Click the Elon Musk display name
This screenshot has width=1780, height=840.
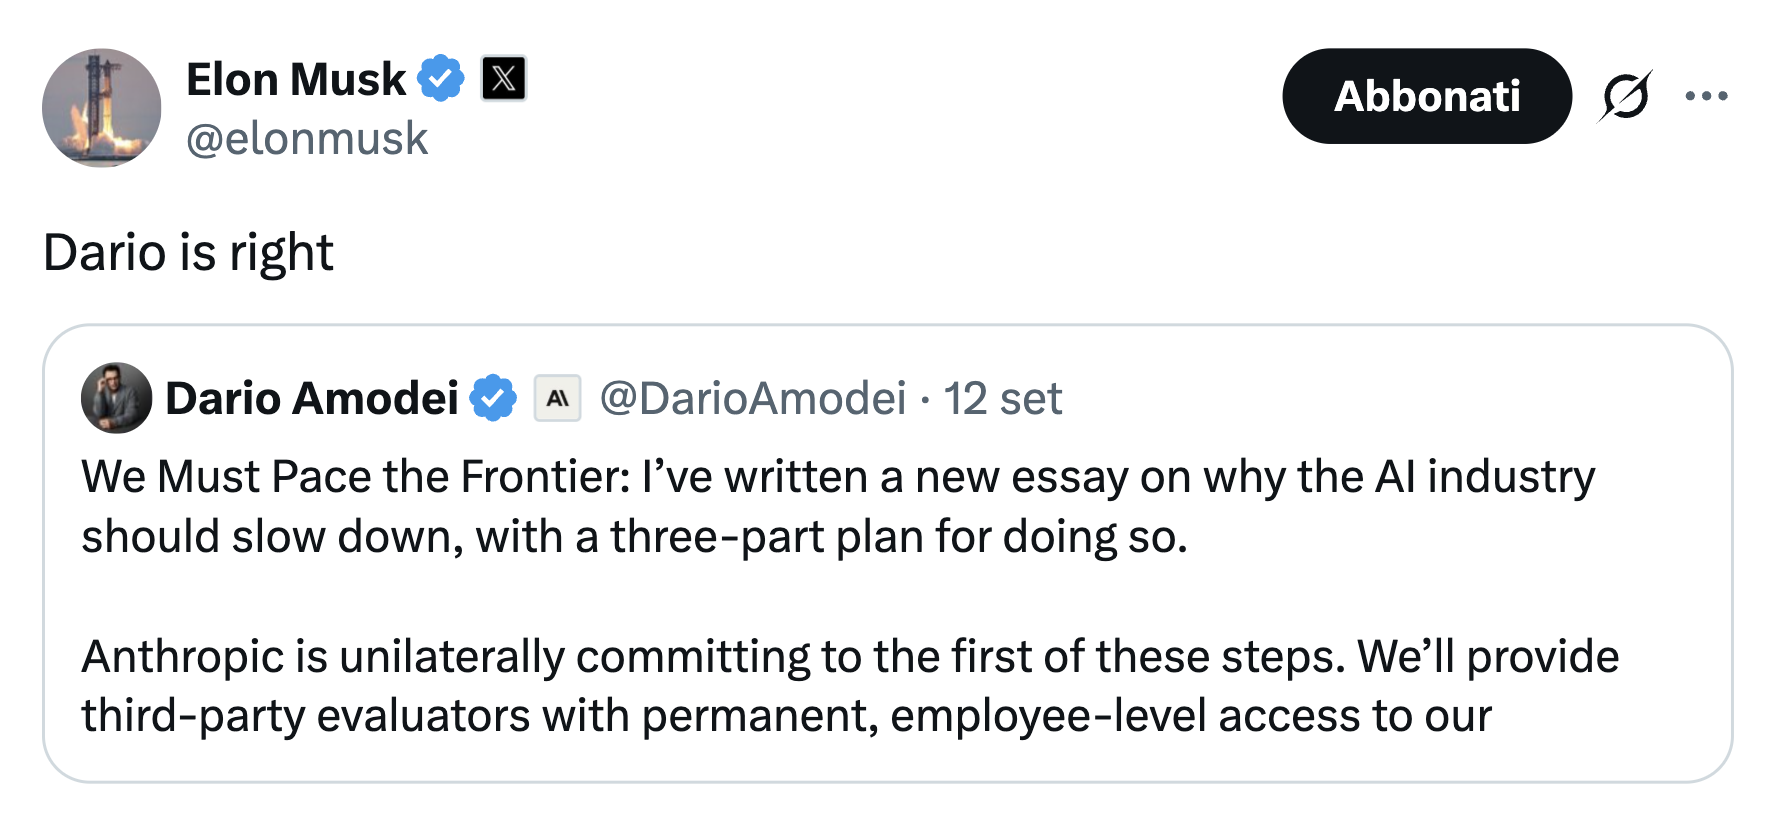[296, 80]
